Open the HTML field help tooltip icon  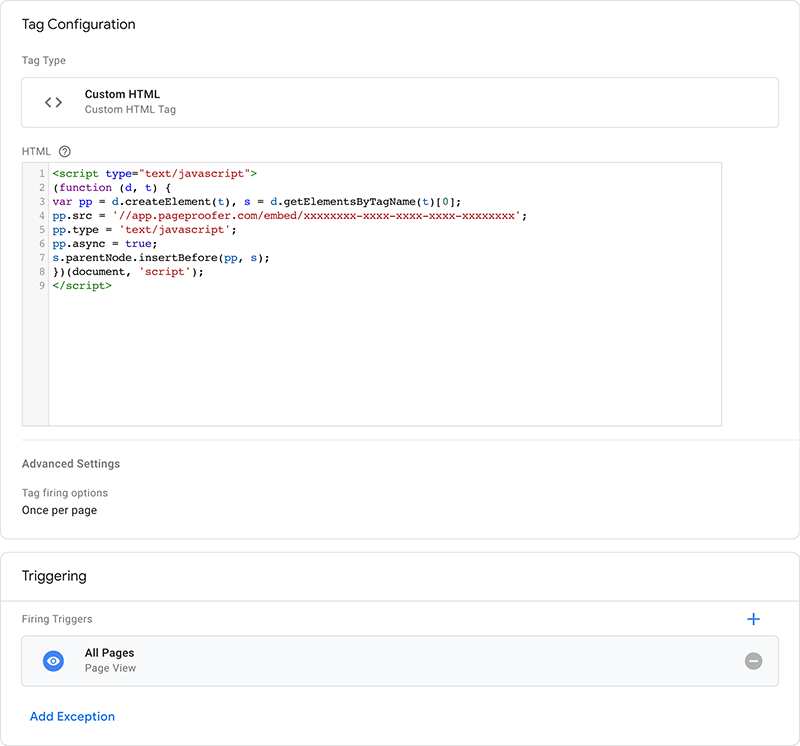coord(65,151)
